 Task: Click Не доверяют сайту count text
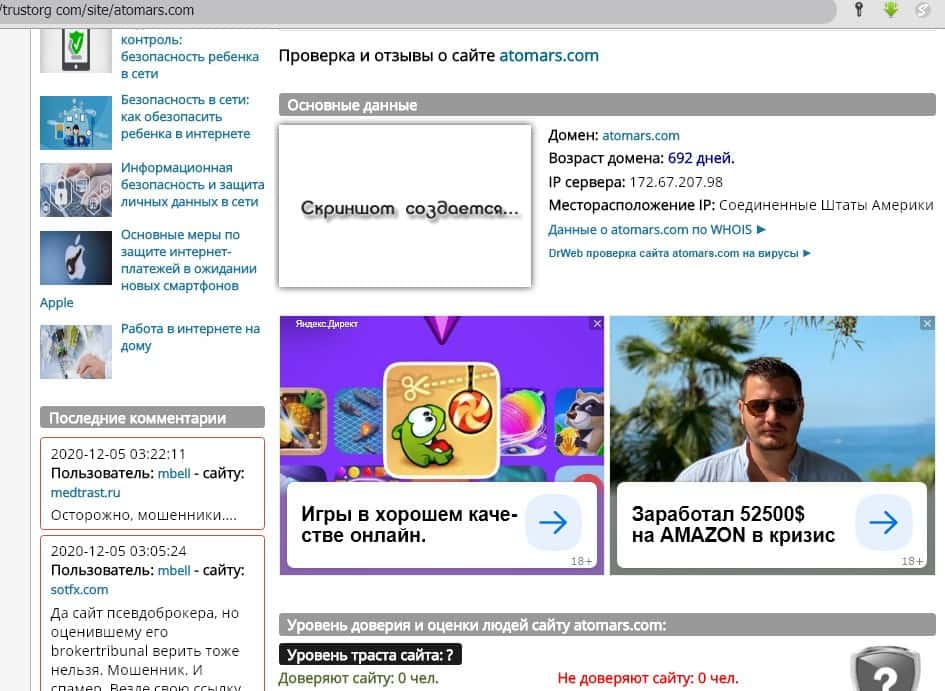(x=648, y=678)
